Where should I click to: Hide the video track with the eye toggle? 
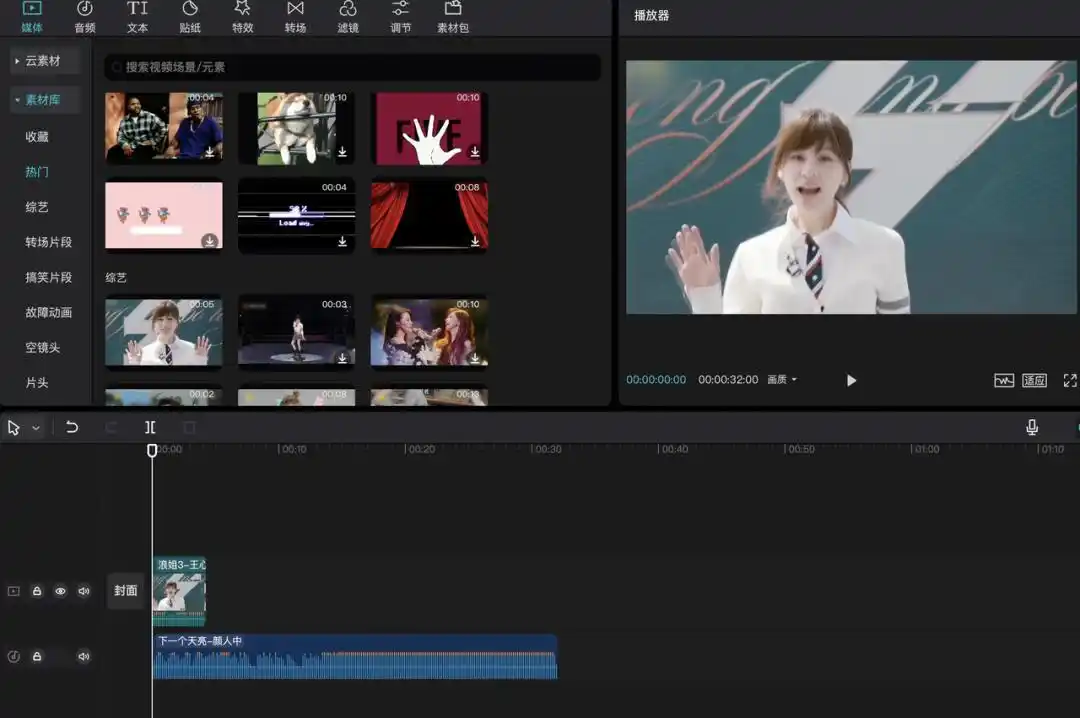[x=60, y=591]
